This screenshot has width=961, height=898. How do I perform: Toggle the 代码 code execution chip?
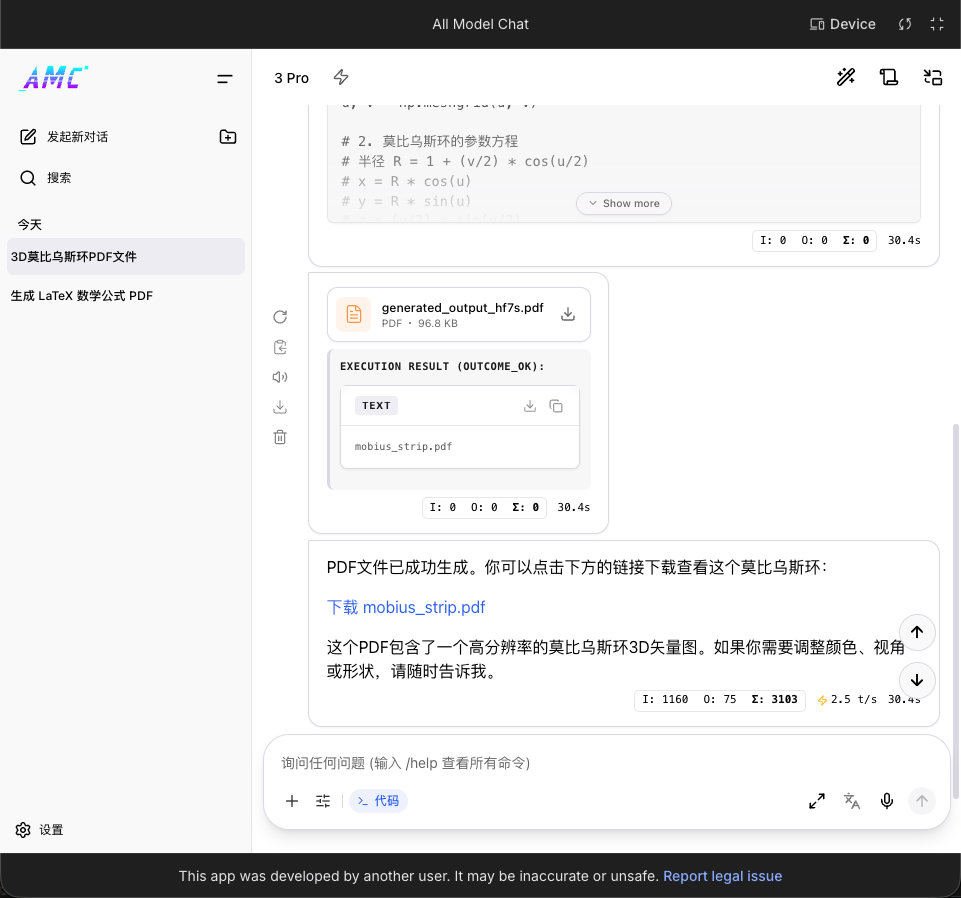(x=378, y=801)
